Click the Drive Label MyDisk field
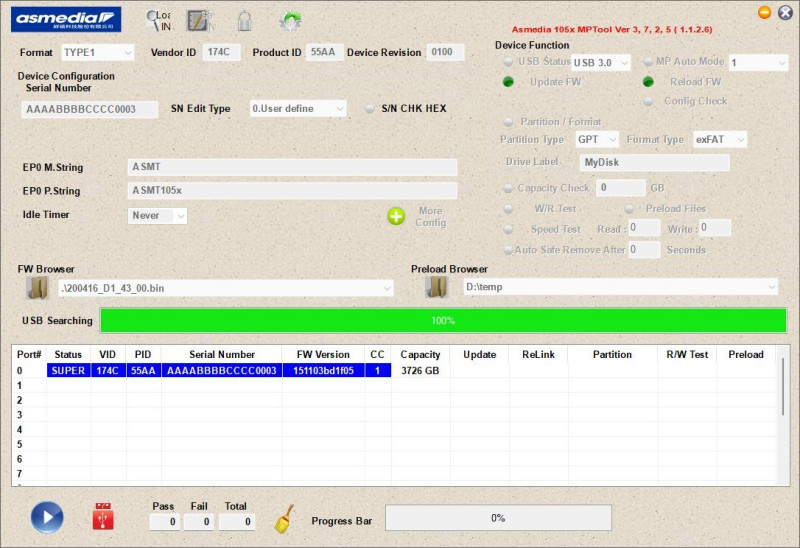This screenshot has height=548, width=800. coord(655,163)
